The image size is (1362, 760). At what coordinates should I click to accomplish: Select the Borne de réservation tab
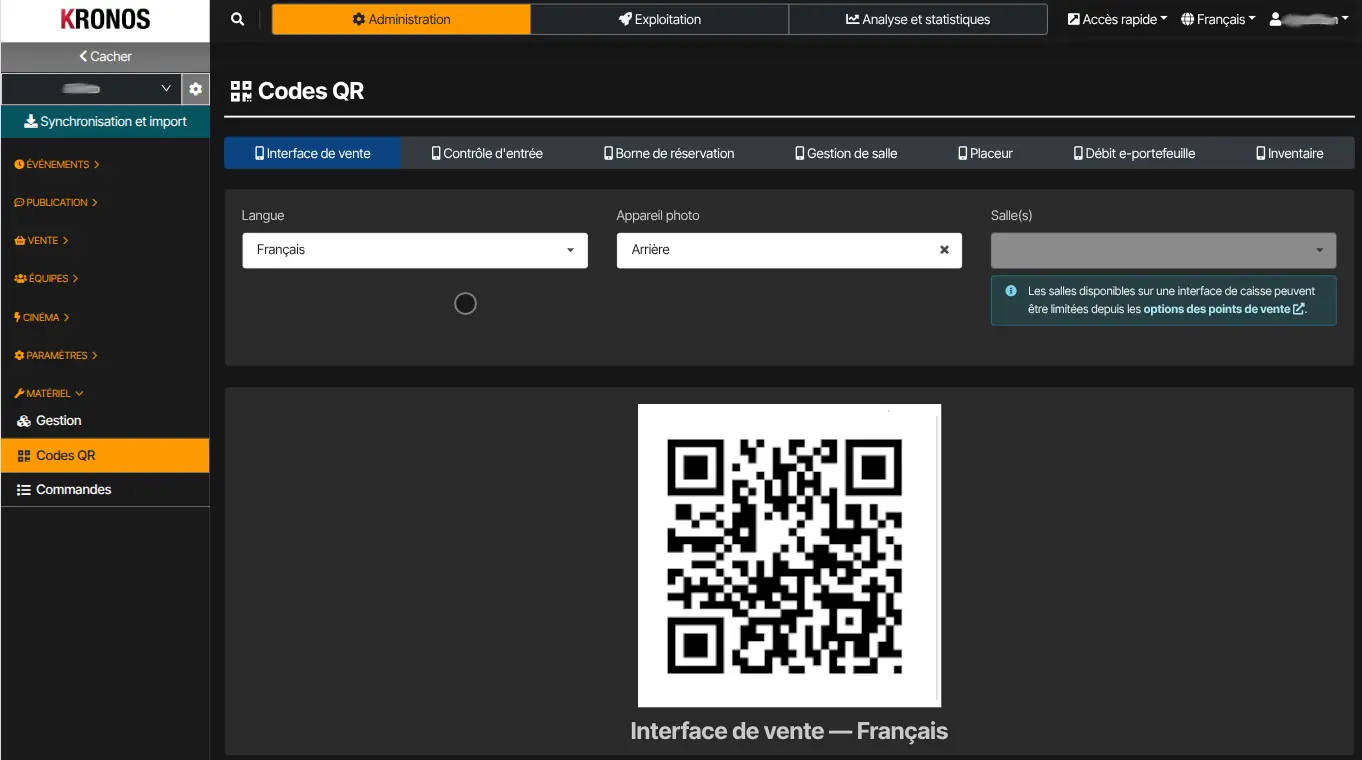pyautogui.click(x=669, y=153)
